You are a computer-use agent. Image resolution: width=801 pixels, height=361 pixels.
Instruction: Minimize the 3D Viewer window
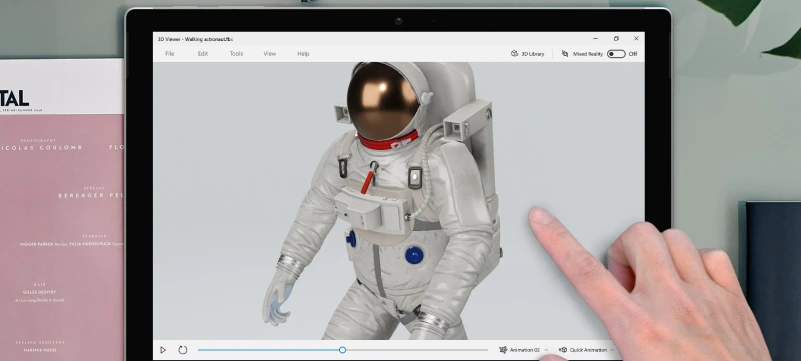(596, 38)
